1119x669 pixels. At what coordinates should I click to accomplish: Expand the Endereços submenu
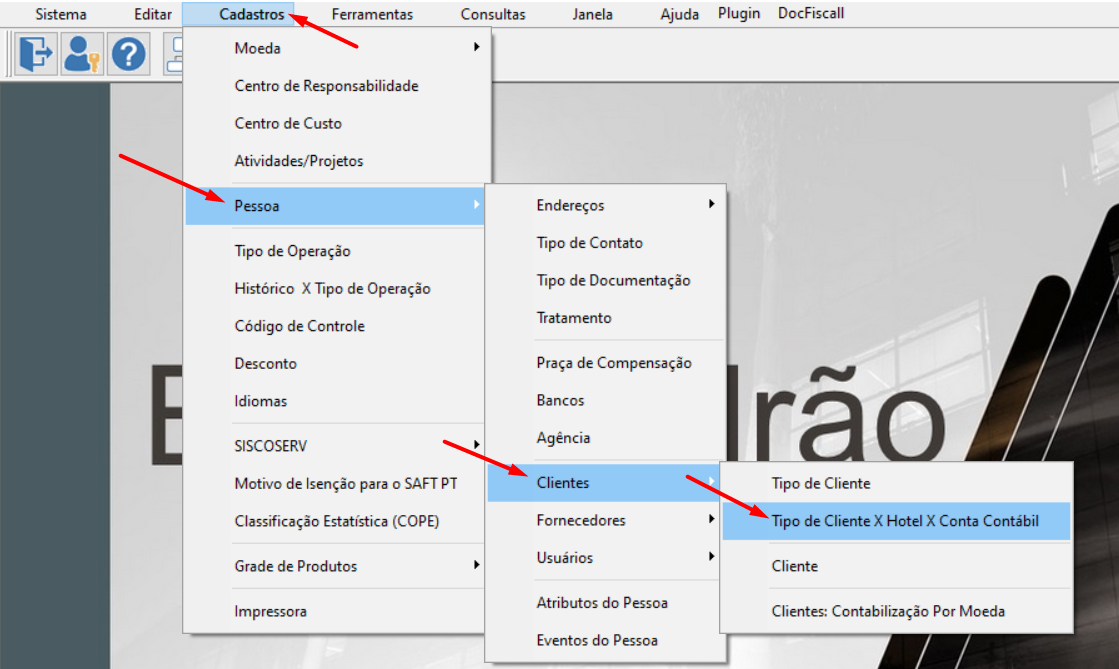pos(605,206)
